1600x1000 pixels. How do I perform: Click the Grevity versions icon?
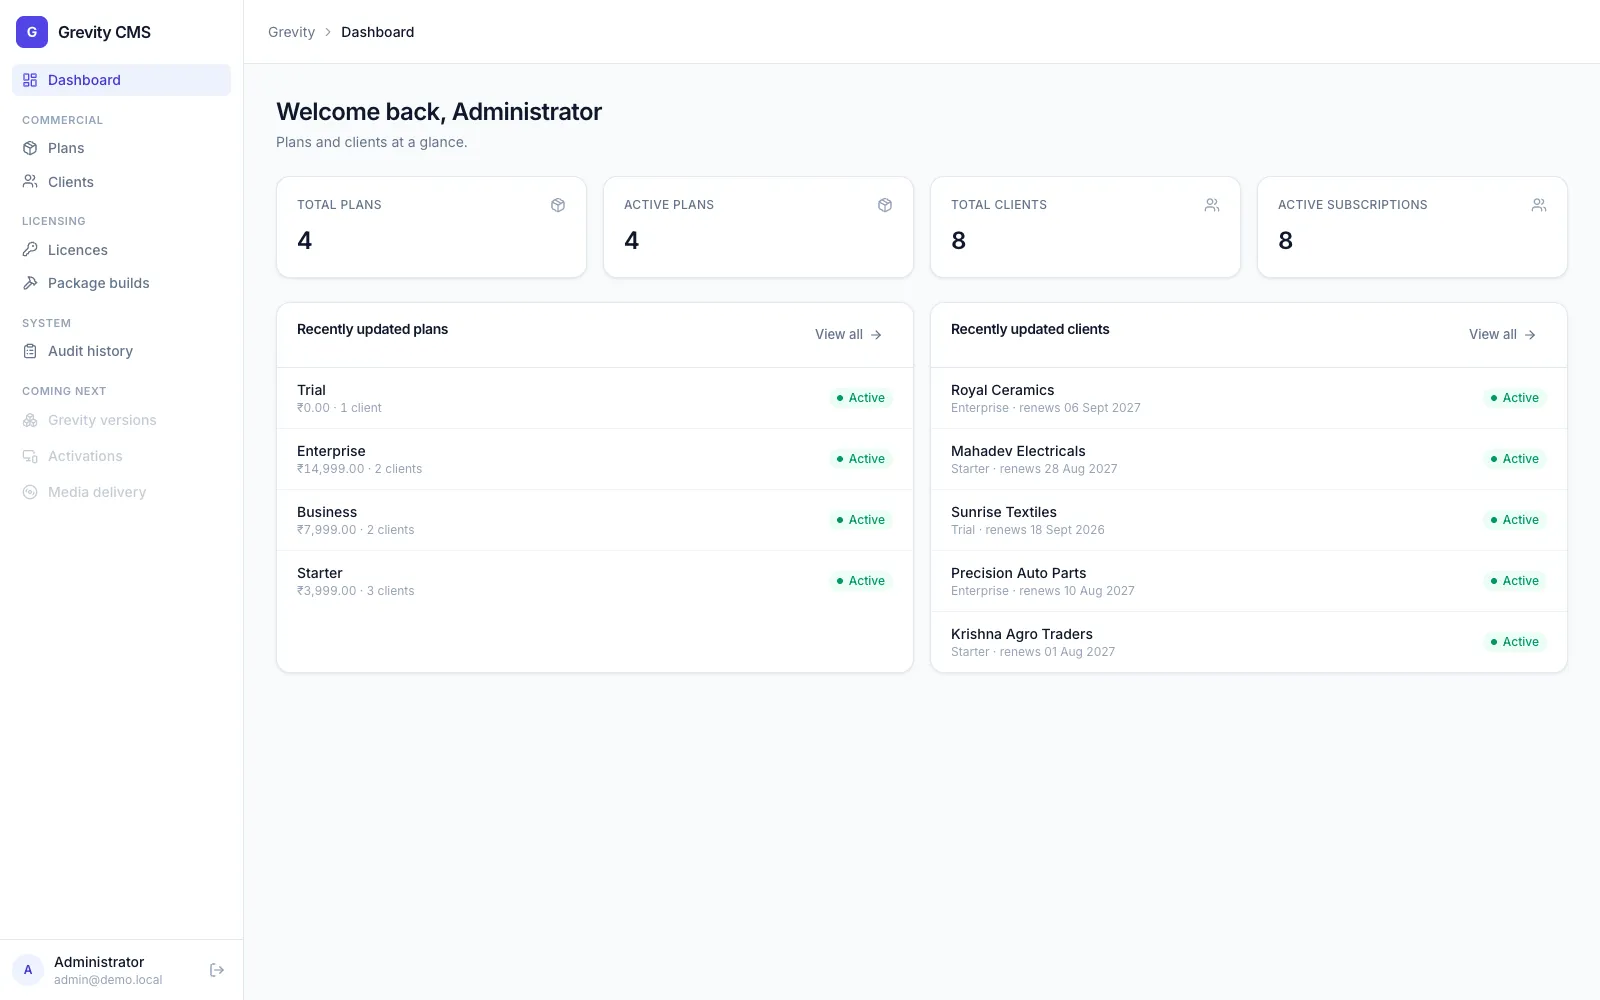click(30, 420)
